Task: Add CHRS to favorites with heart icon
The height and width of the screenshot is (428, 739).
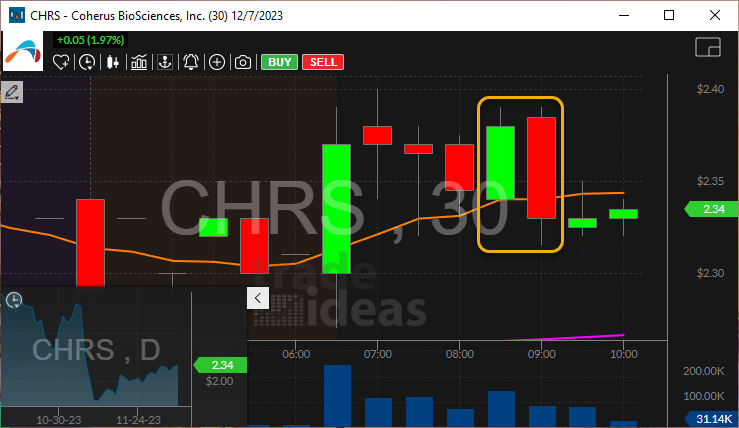Action: point(61,62)
